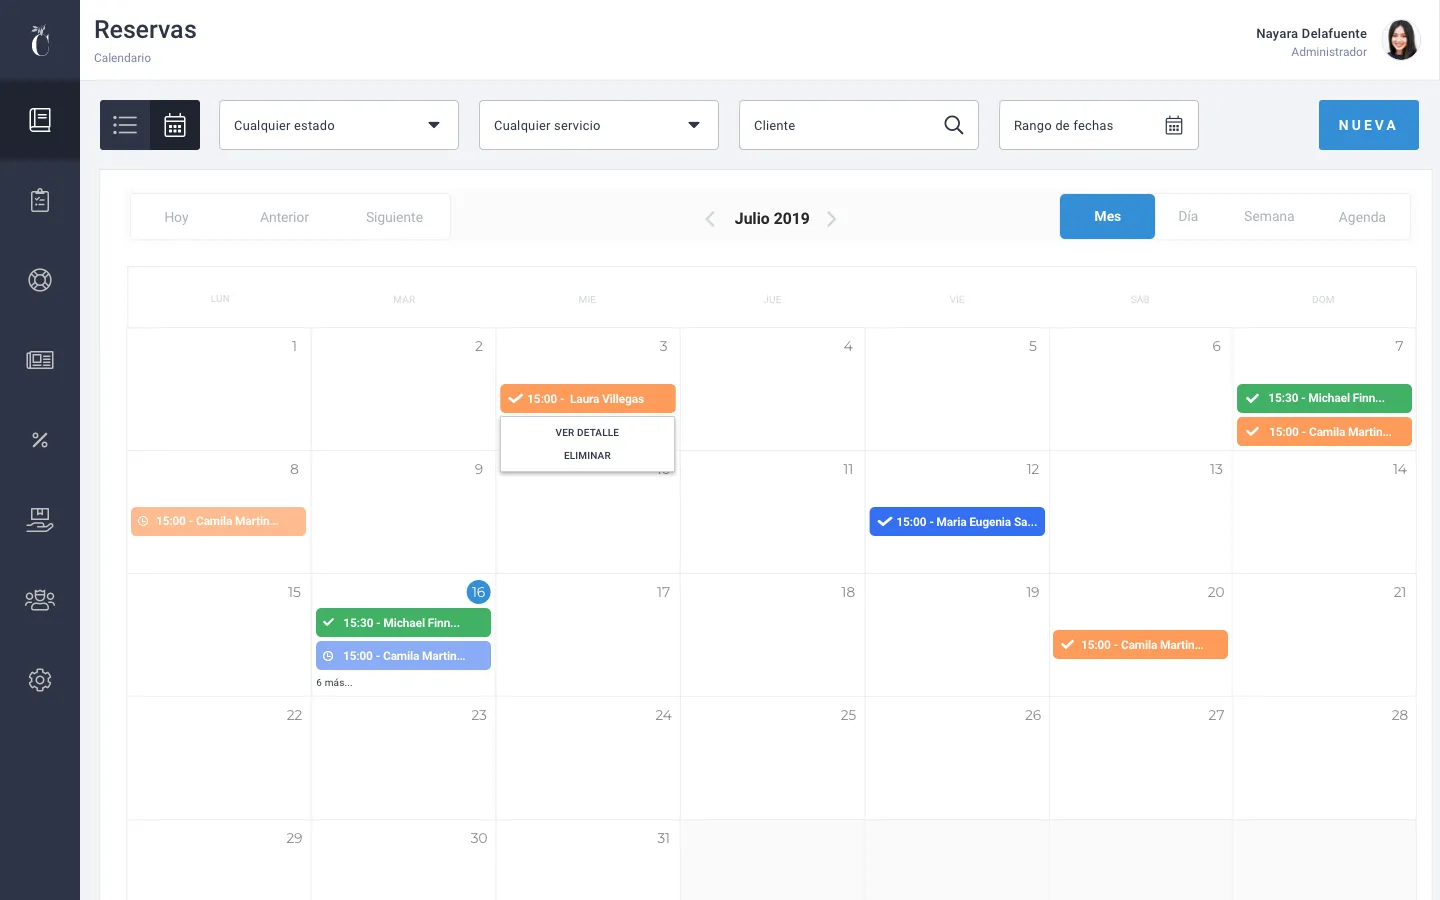
Task: Go to next month chevron
Action: (831, 218)
